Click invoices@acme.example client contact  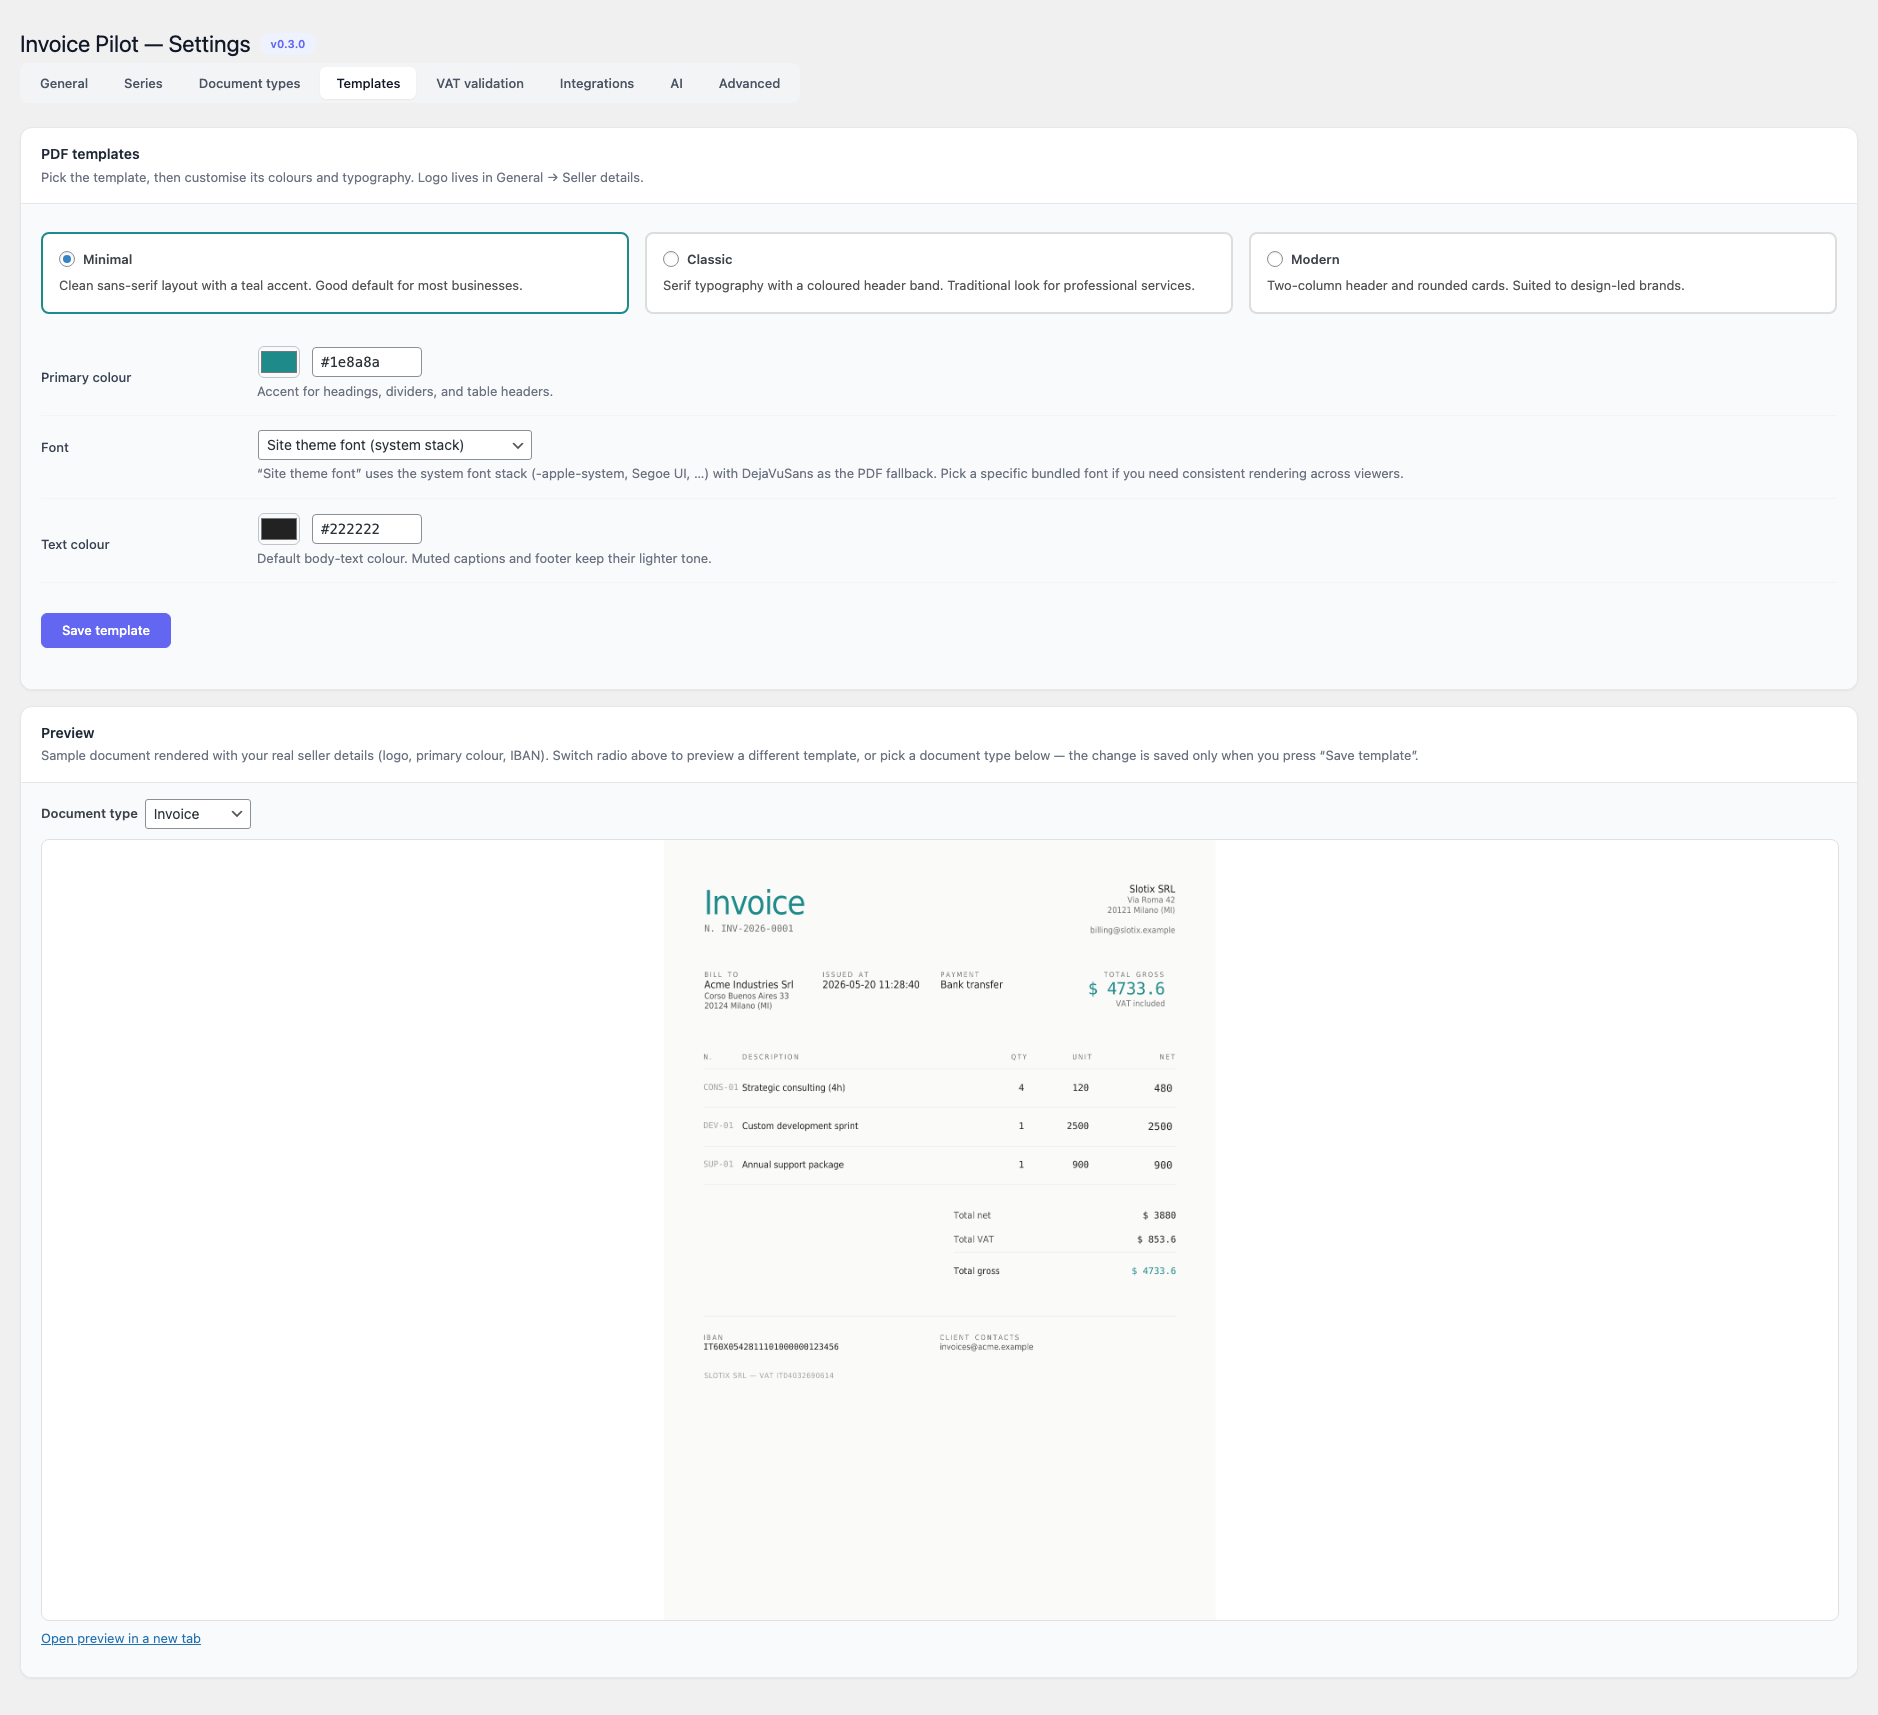[x=986, y=1347]
